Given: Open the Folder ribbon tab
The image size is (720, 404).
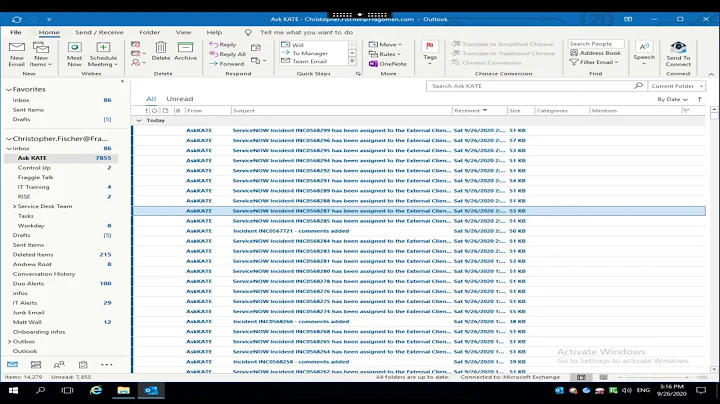Looking at the screenshot, I should 150,32.
